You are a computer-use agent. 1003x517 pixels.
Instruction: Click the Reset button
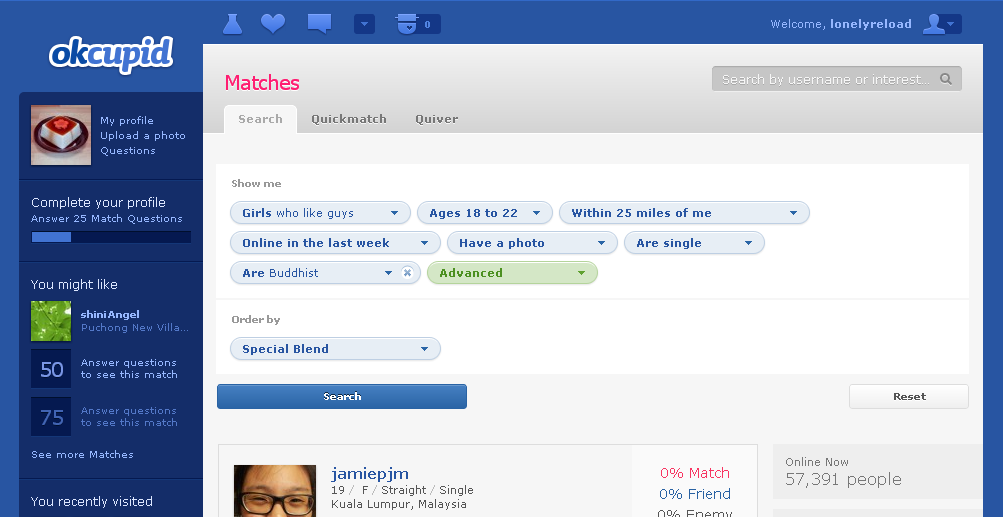(909, 396)
